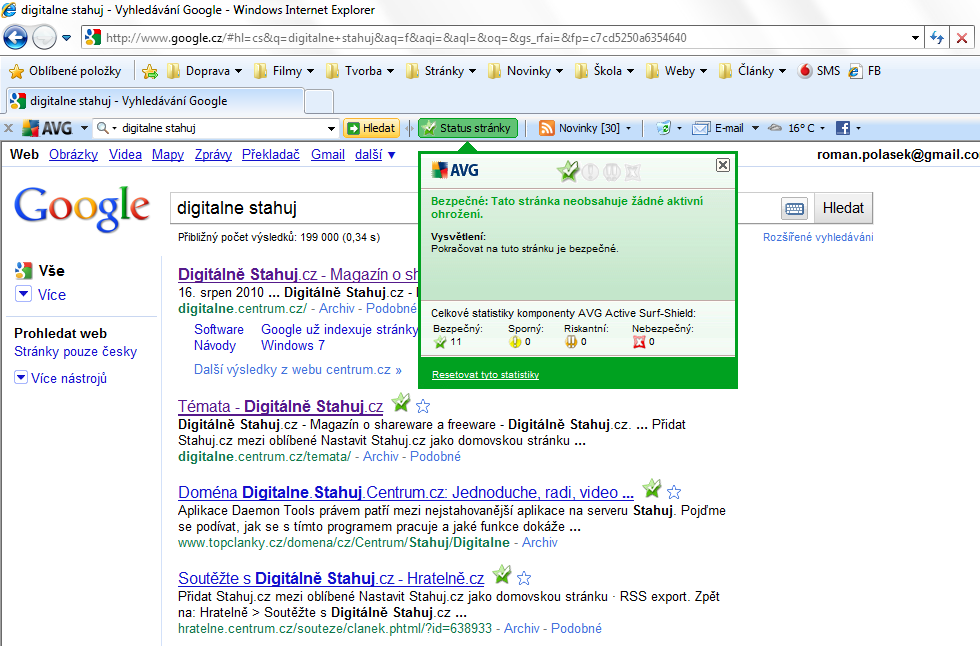
Task: Open AVG search box suggestions dropdown
Action: (x=331, y=128)
